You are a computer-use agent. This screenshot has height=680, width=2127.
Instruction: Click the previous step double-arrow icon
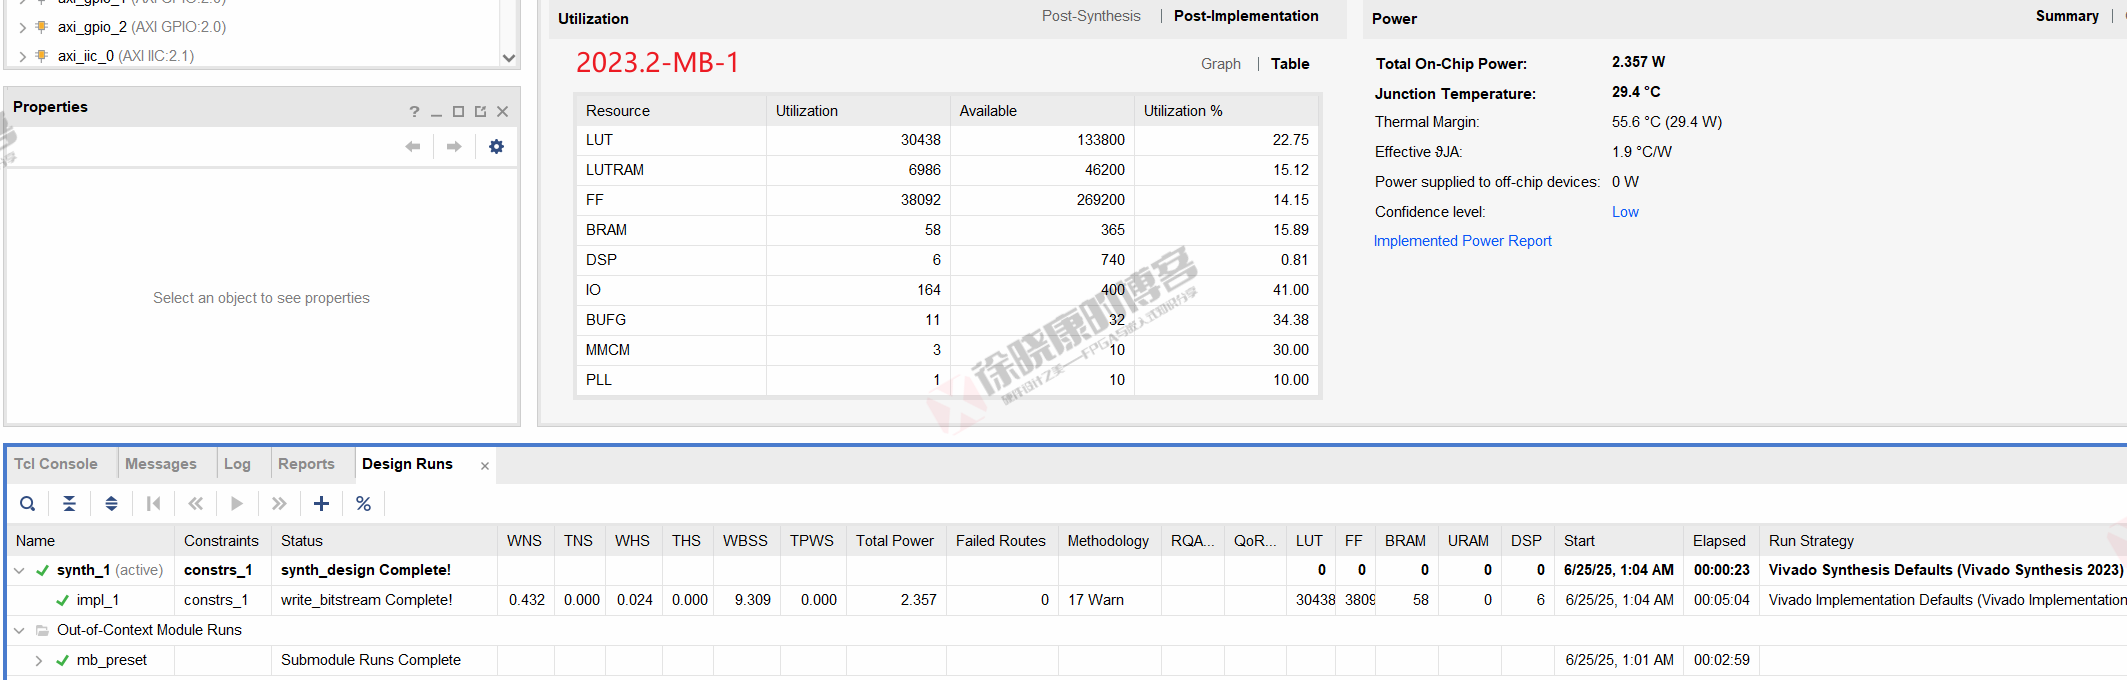pyautogui.click(x=195, y=504)
